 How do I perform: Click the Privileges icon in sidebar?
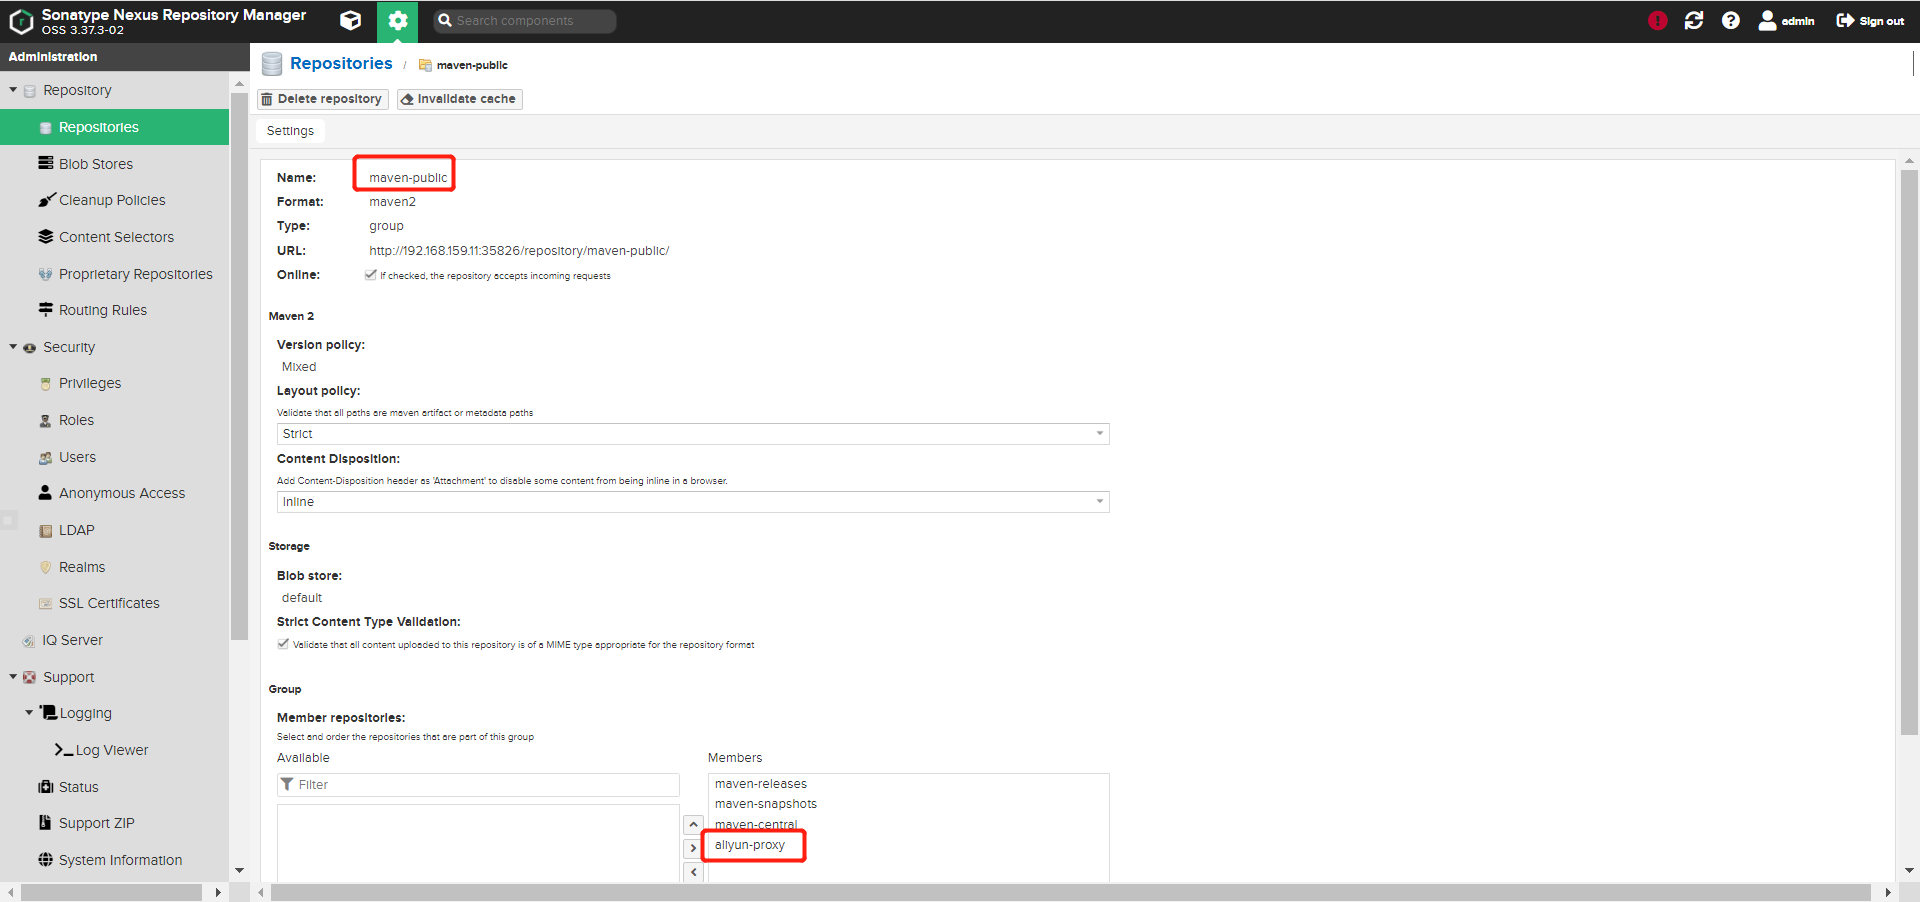click(45, 383)
